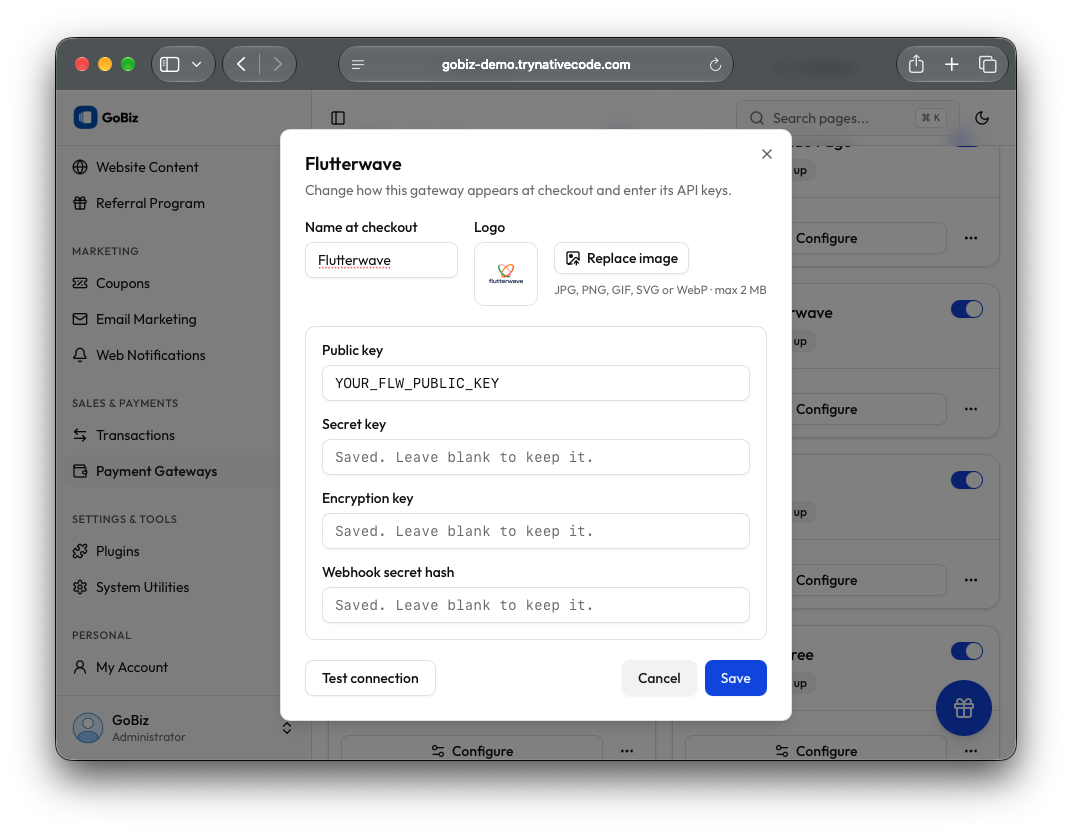Click the GoBiz Administrator avatar
Viewport: 1072px width, 834px height.
(x=88, y=728)
